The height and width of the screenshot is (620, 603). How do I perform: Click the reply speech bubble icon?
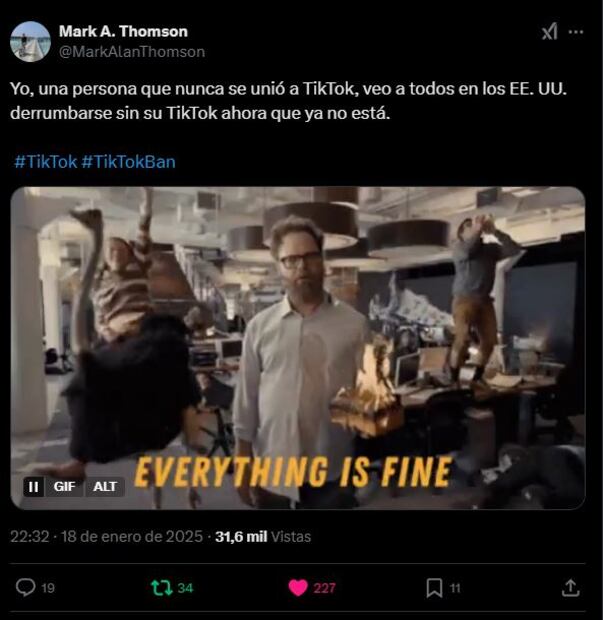(26, 588)
